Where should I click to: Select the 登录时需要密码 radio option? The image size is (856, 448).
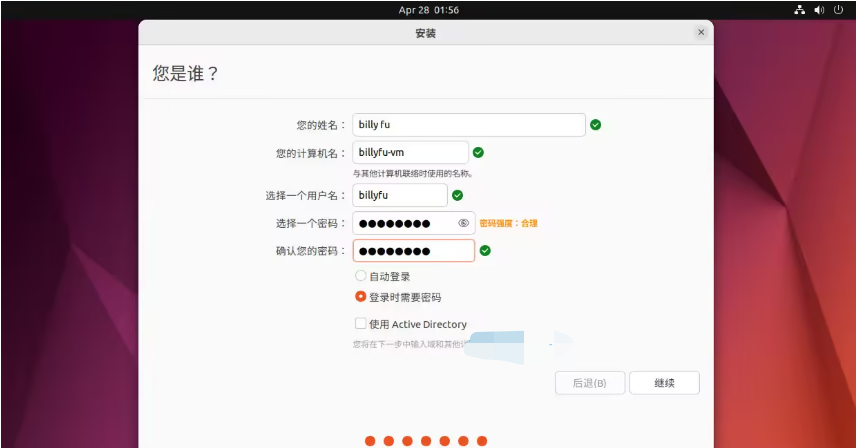tap(360, 297)
